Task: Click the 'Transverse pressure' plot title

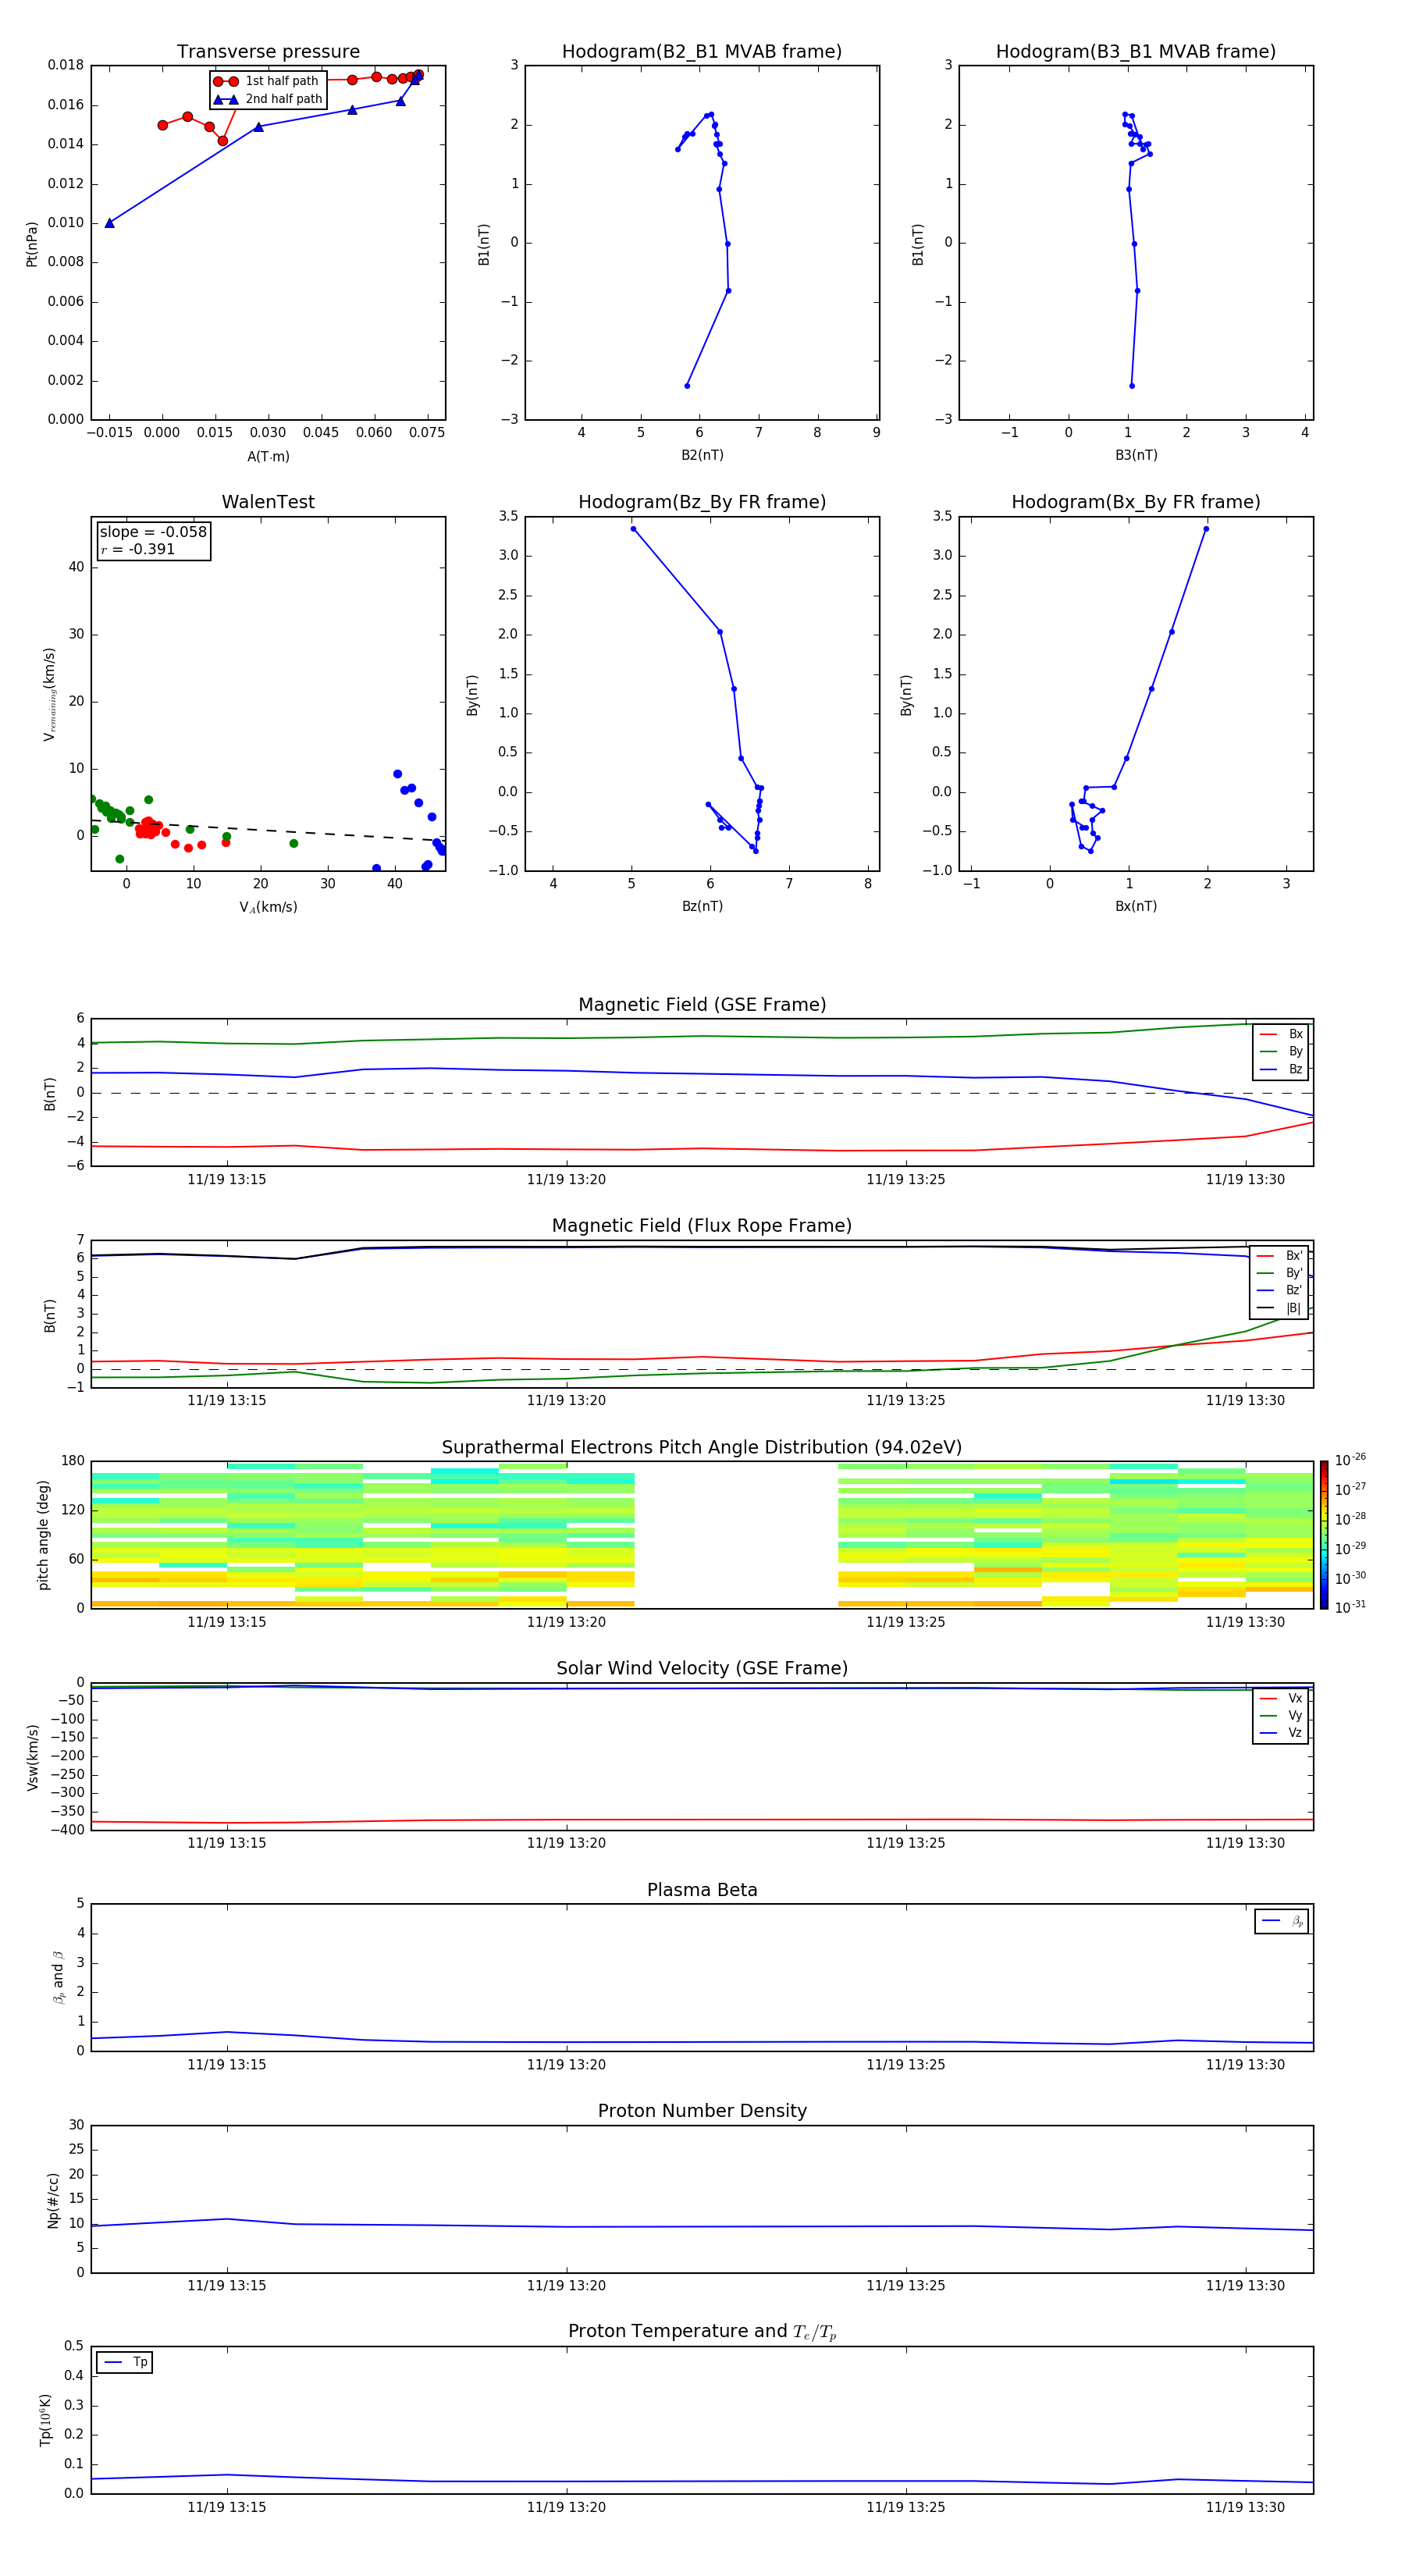Action: pyautogui.click(x=268, y=52)
